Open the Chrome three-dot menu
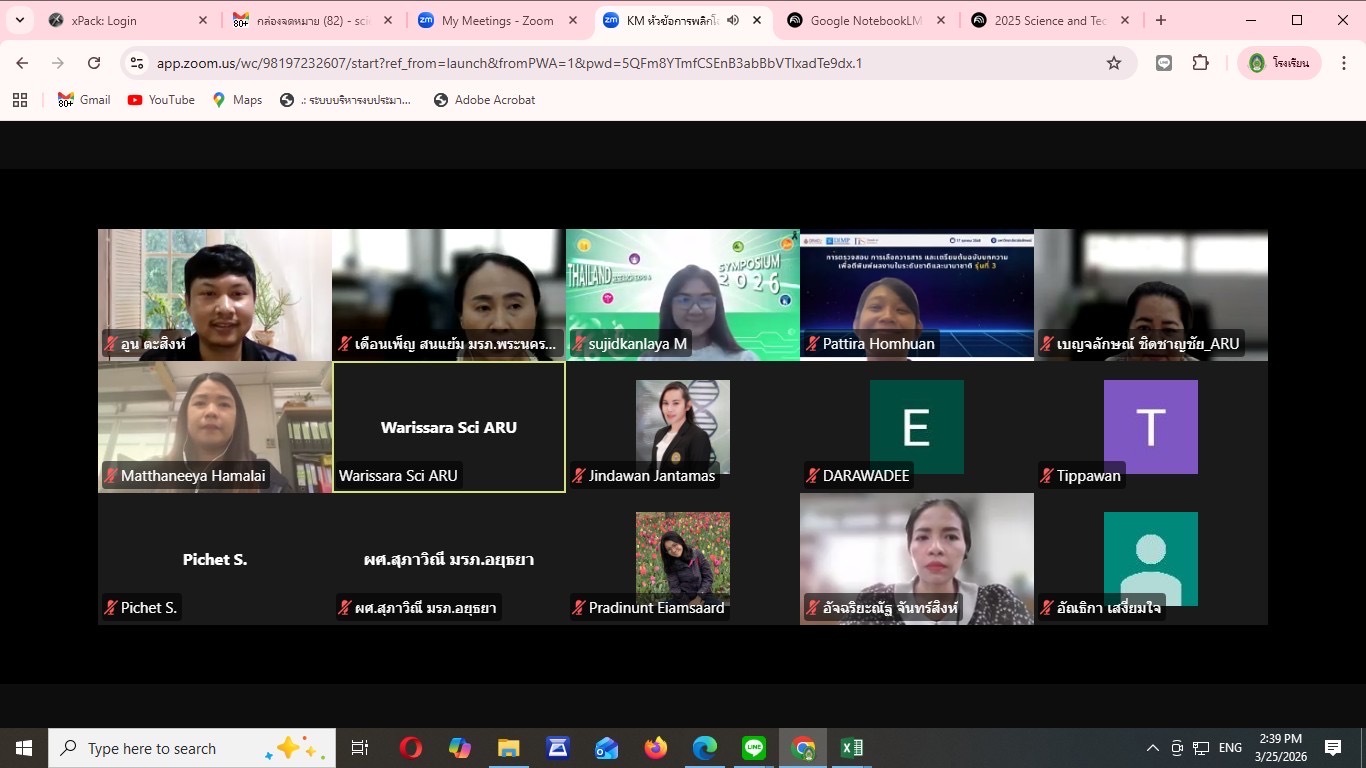 click(1343, 63)
